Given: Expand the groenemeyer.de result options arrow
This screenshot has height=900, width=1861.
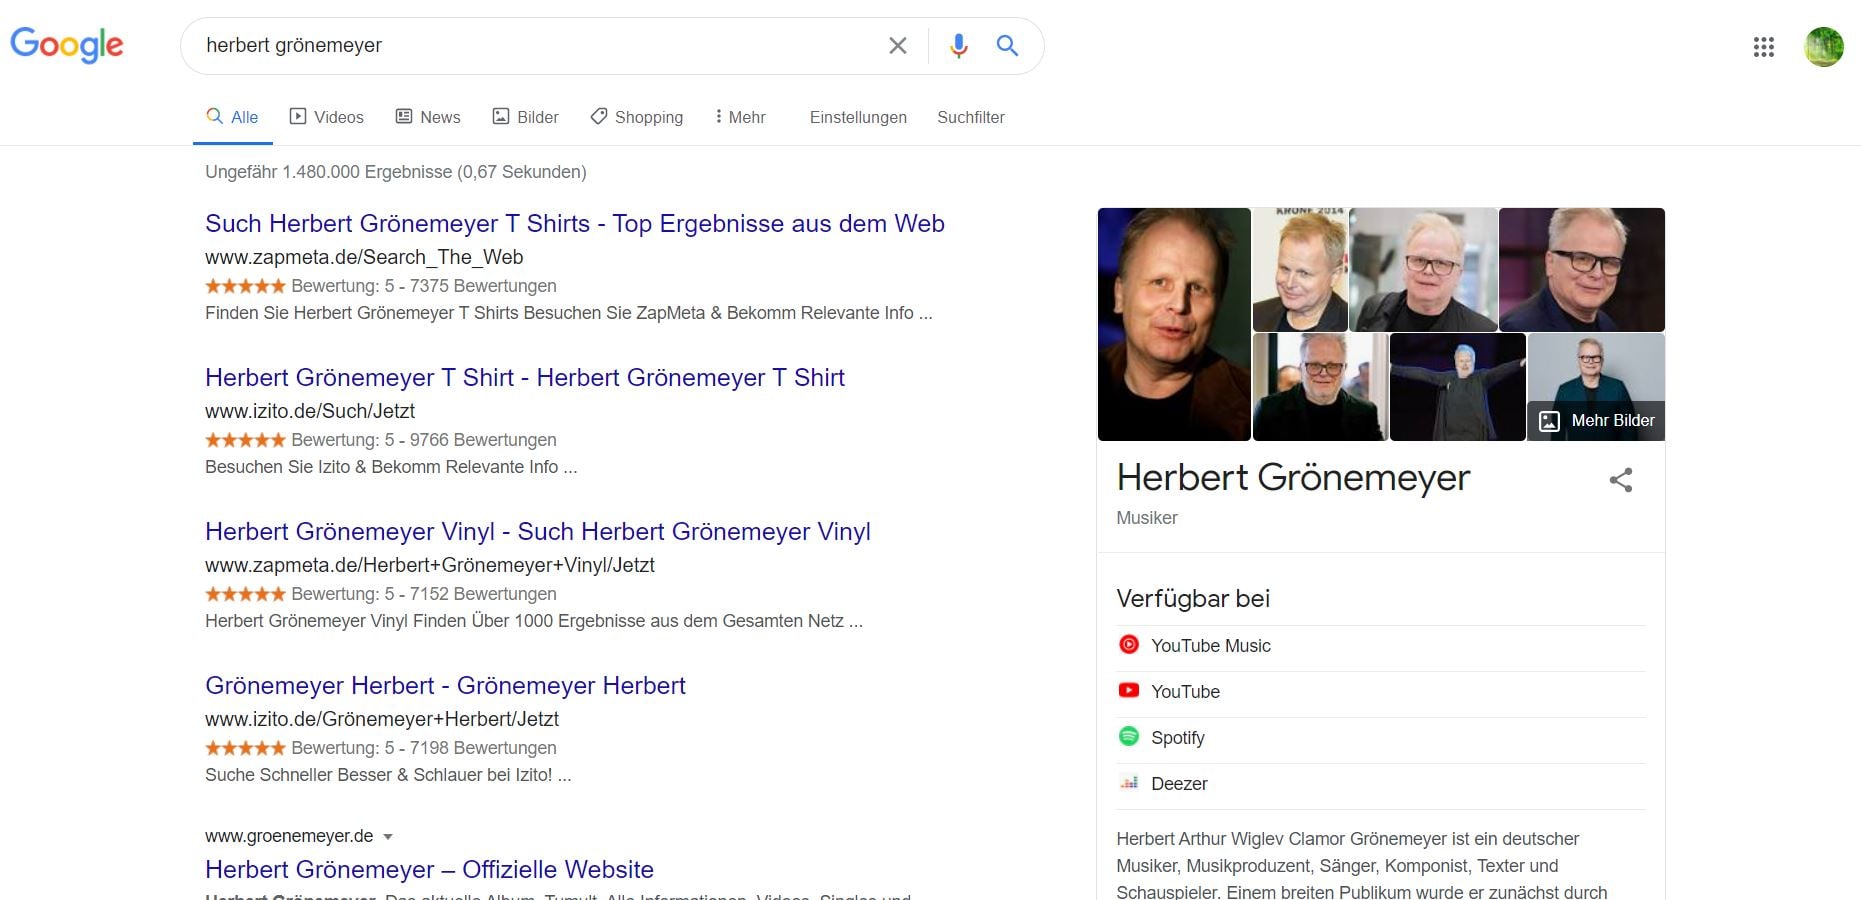Looking at the screenshot, I should point(388,837).
